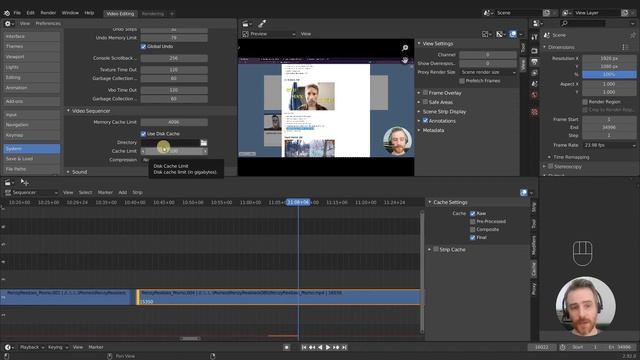Select the Save & Load preferences category
The image size is (640, 360).
(x=32, y=159)
